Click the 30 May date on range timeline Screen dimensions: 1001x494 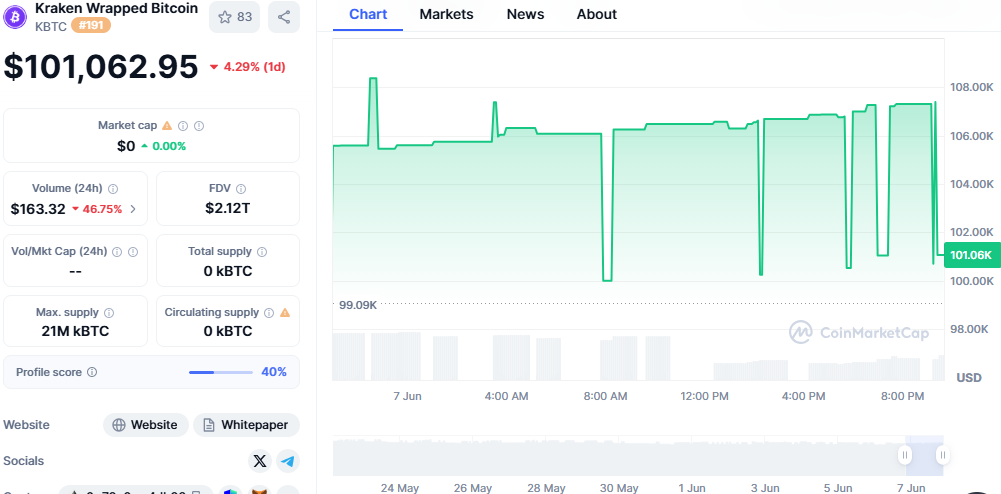619,488
